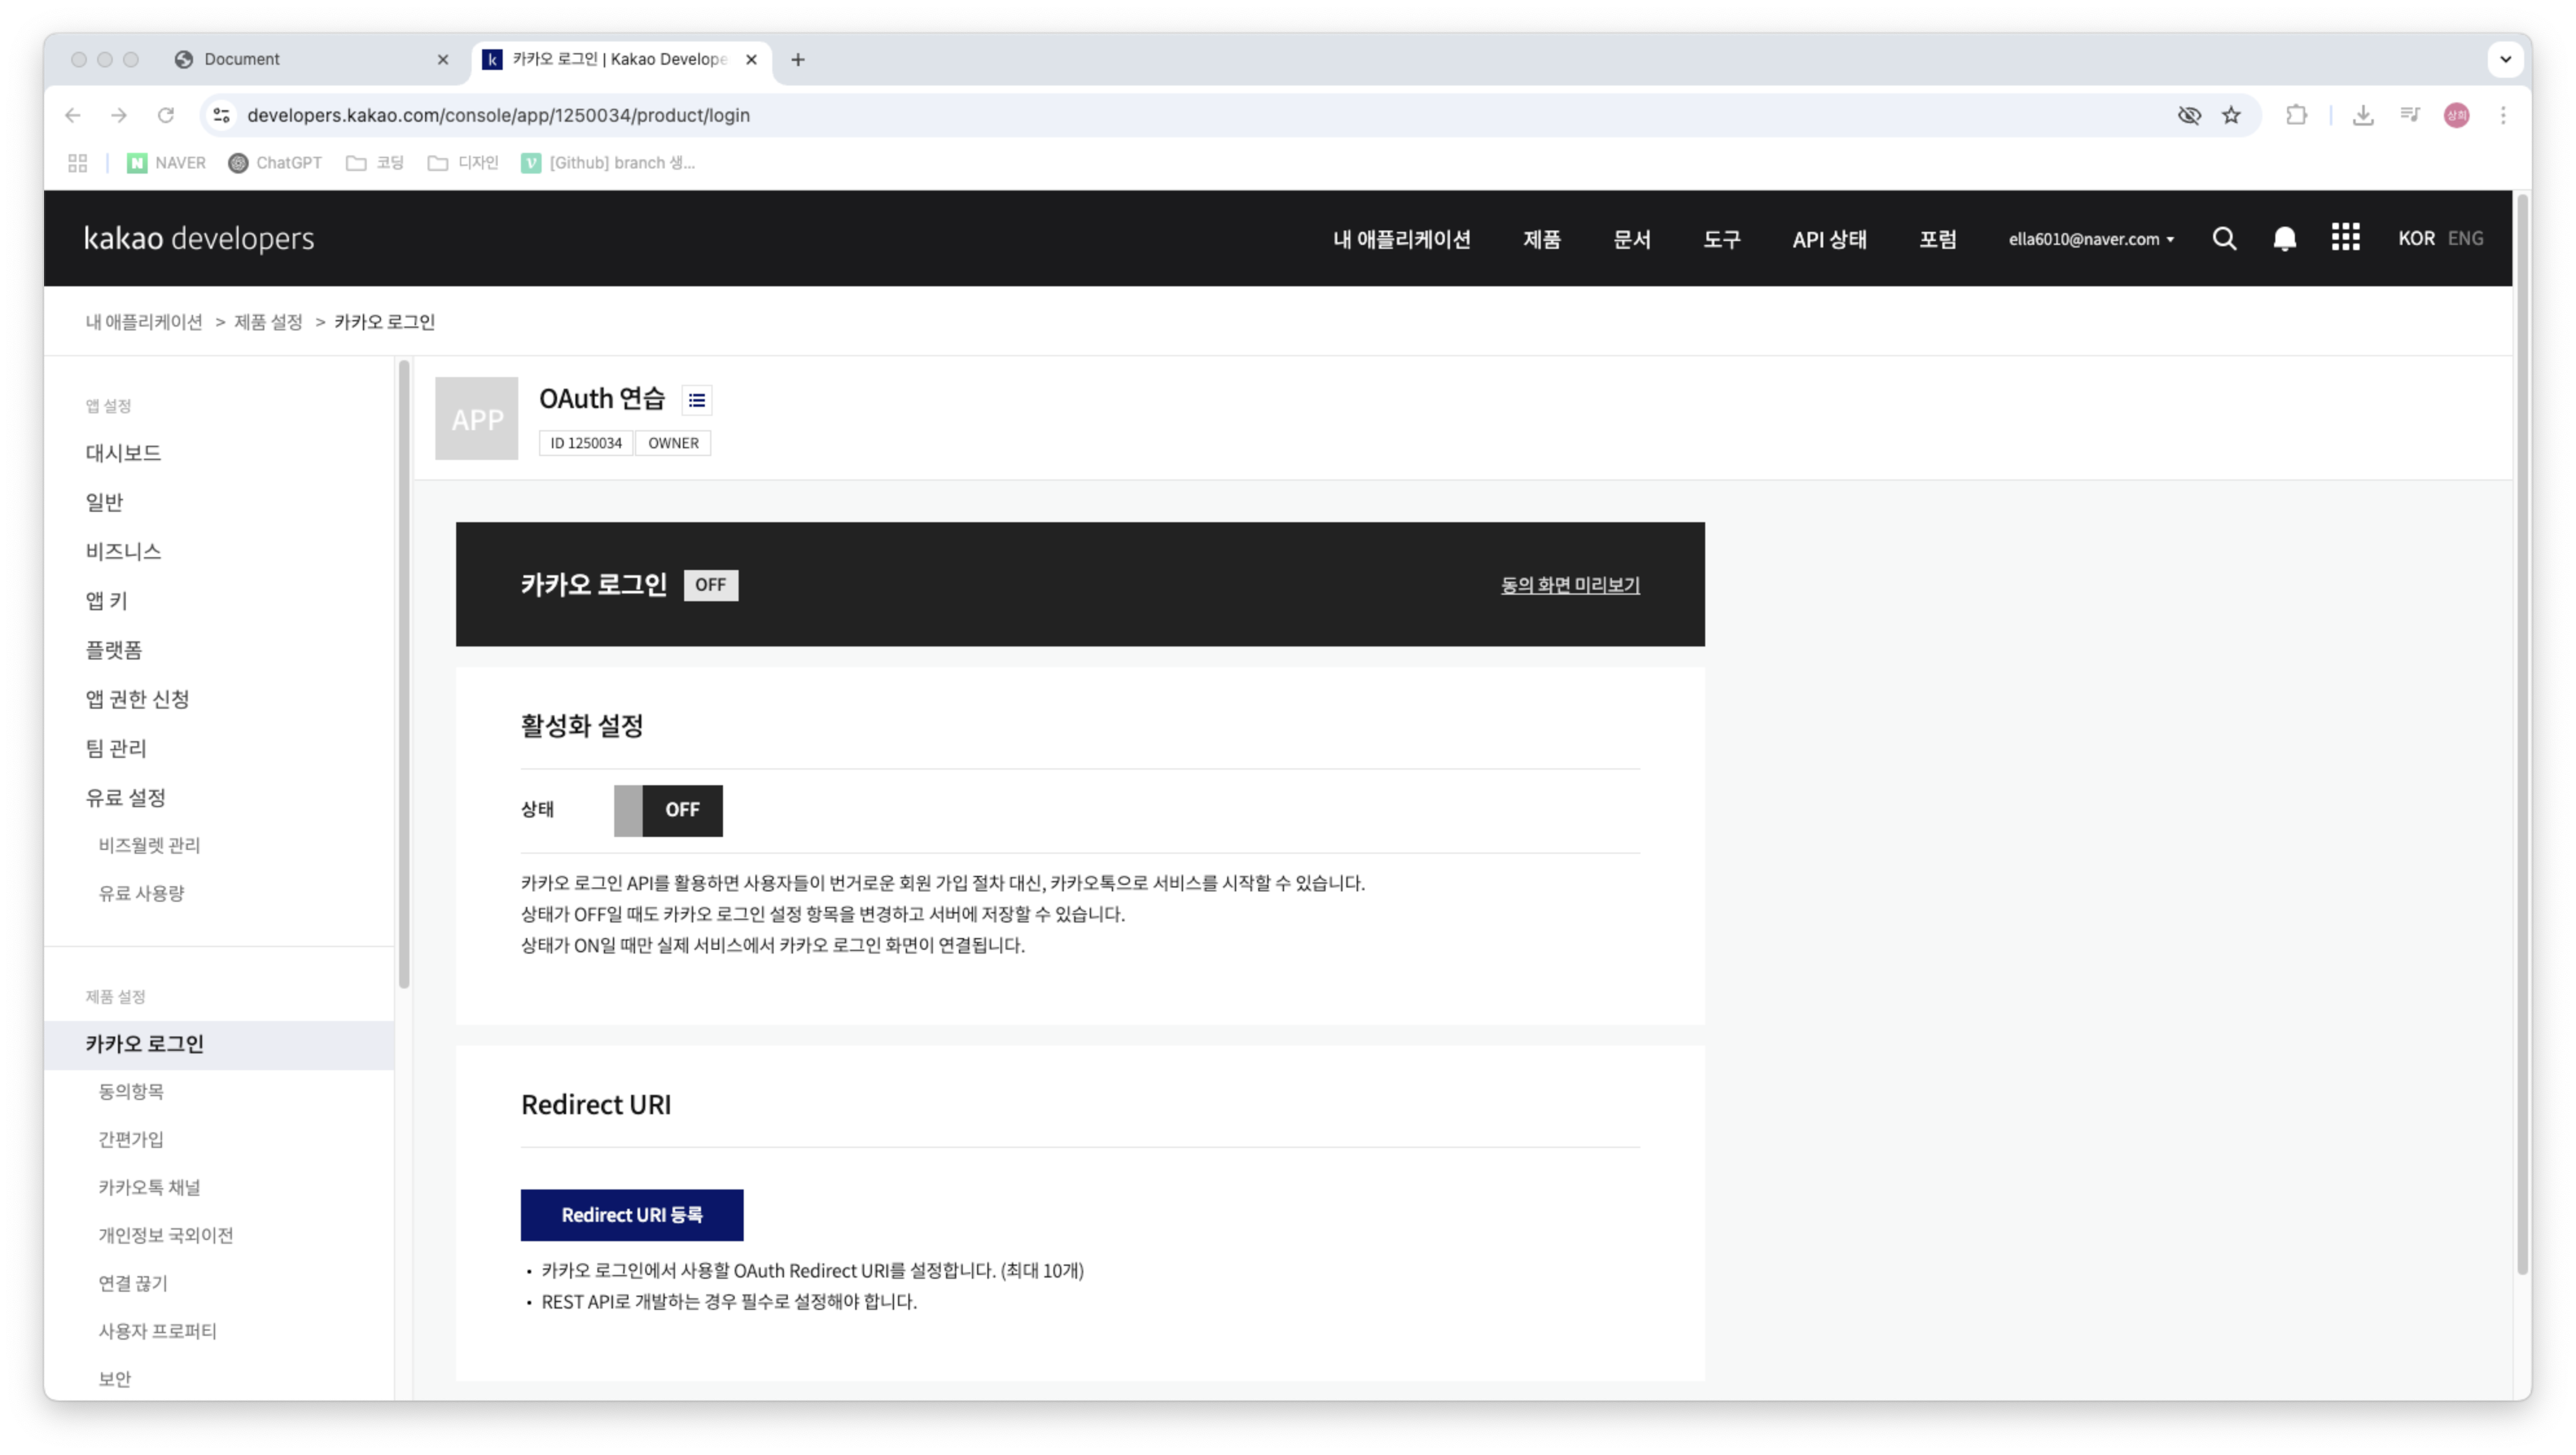Close the Document tab
The image size is (2576, 1455).
tap(443, 59)
